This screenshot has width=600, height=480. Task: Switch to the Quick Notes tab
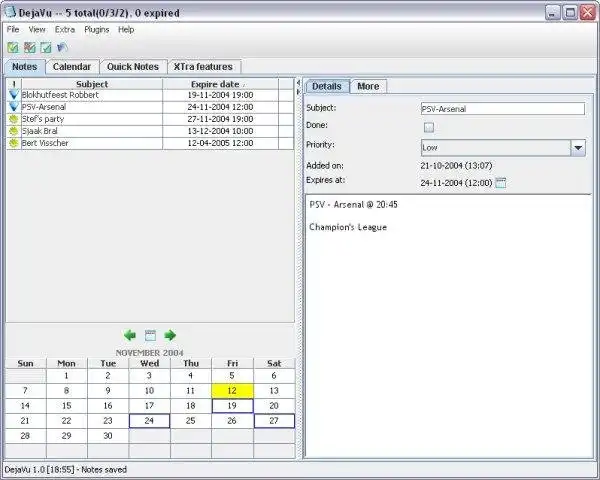pyautogui.click(x=133, y=67)
